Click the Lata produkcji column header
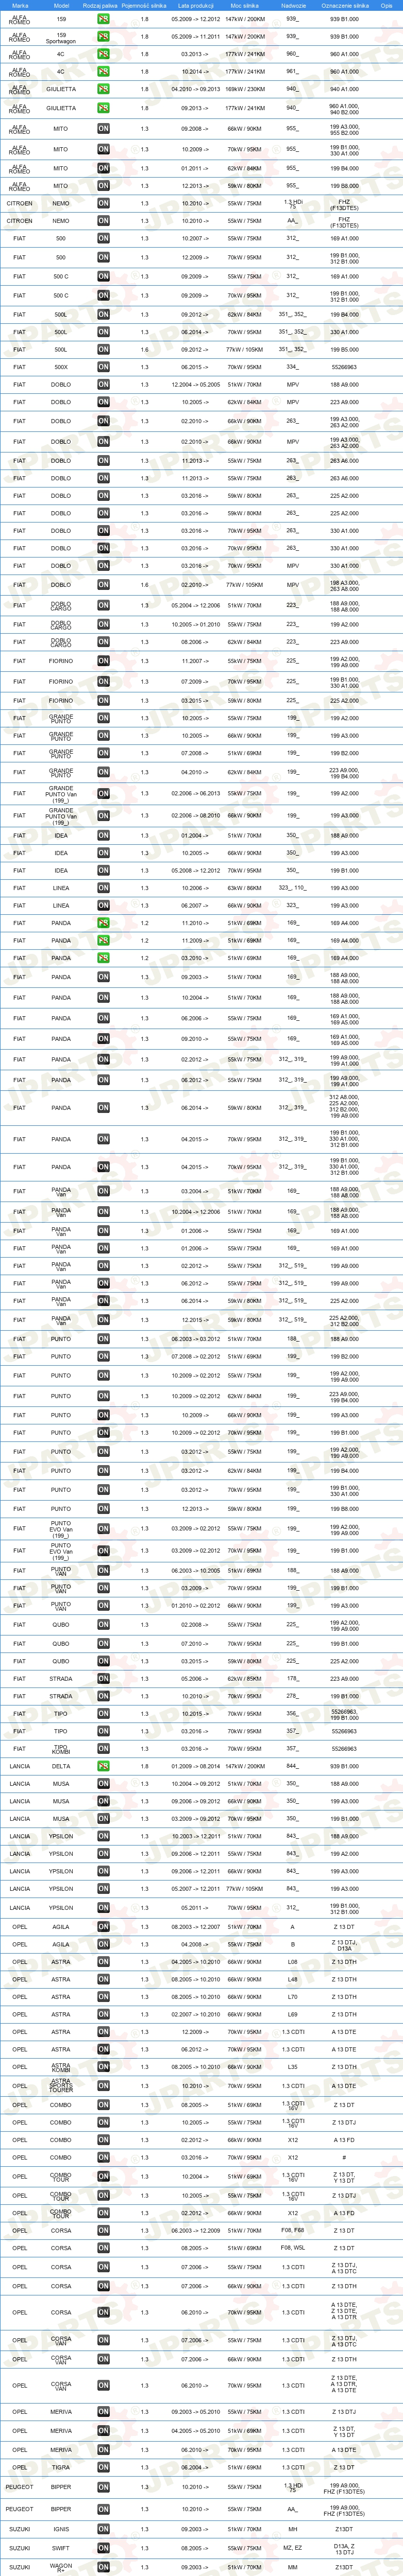 [196, 5]
